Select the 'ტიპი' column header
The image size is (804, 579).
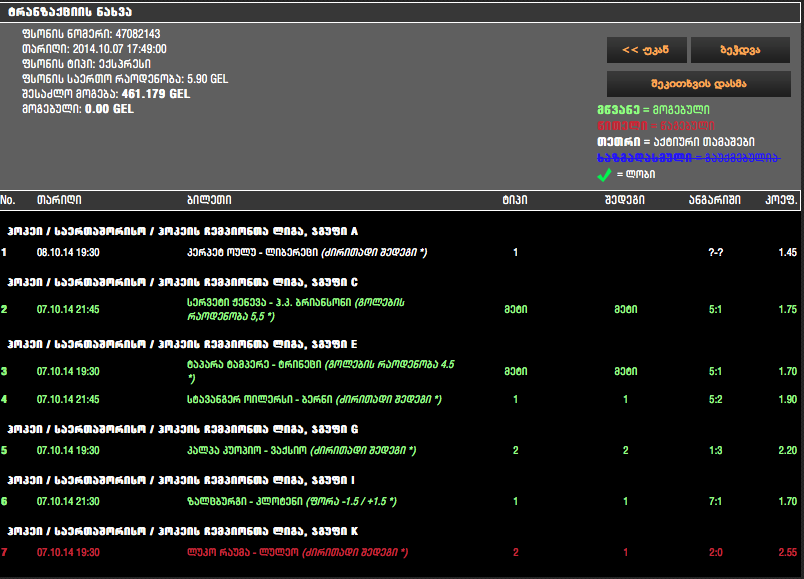515,200
